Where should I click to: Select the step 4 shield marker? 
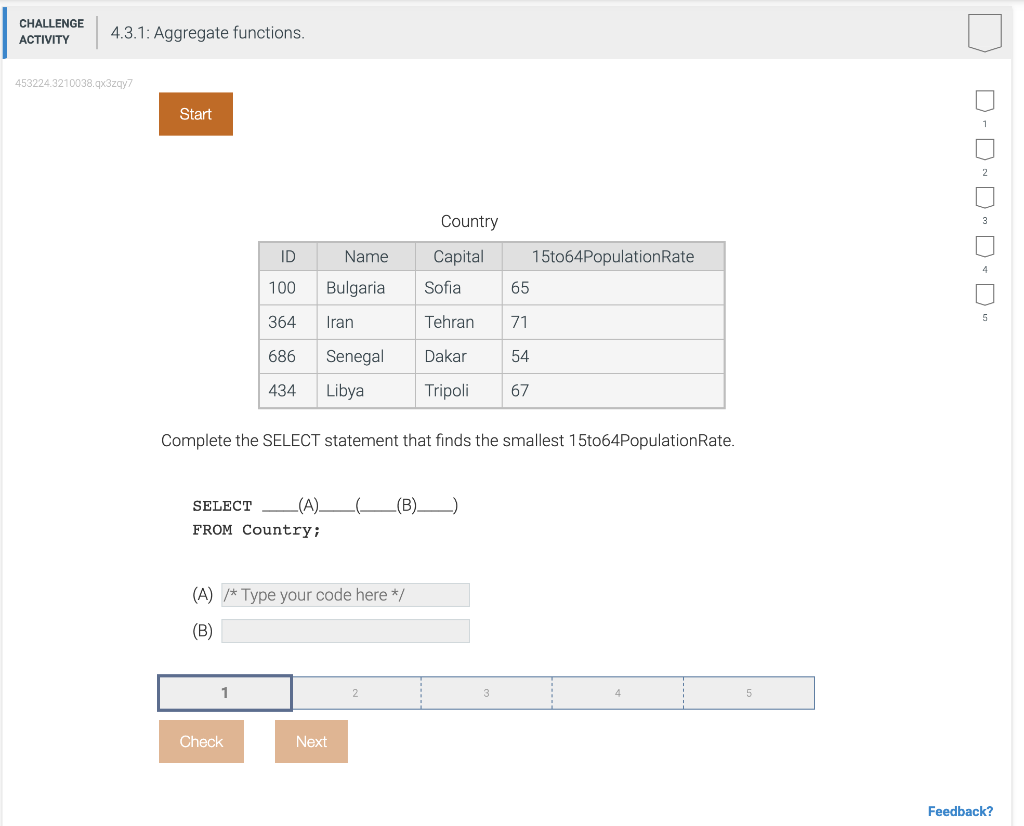point(984,245)
